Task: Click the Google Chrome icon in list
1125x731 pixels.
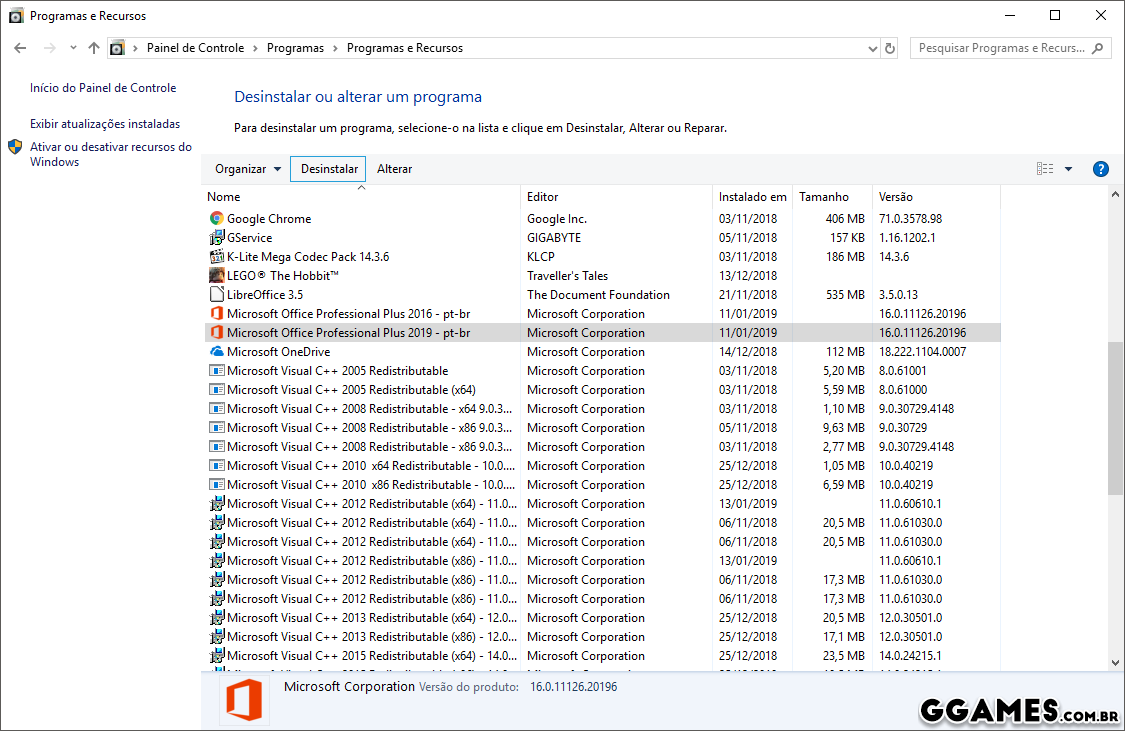Action: coord(217,219)
